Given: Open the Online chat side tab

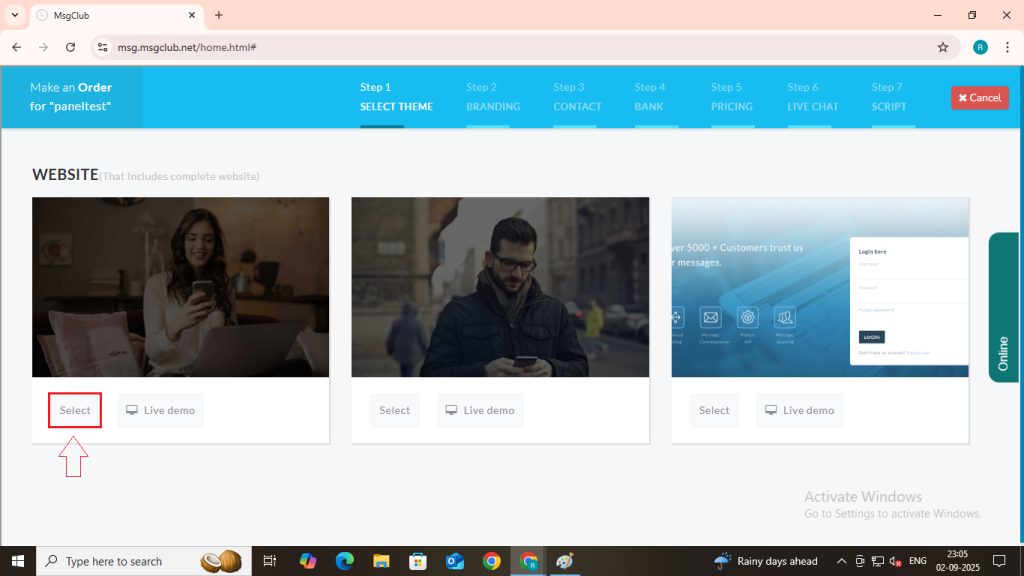Looking at the screenshot, I should [1003, 308].
